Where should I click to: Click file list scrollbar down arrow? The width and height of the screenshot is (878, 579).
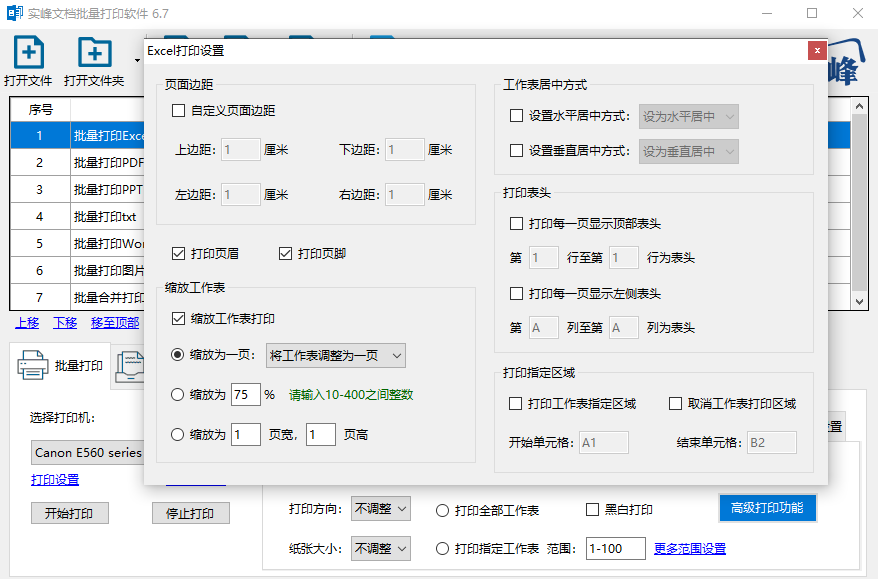click(x=860, y=301)
